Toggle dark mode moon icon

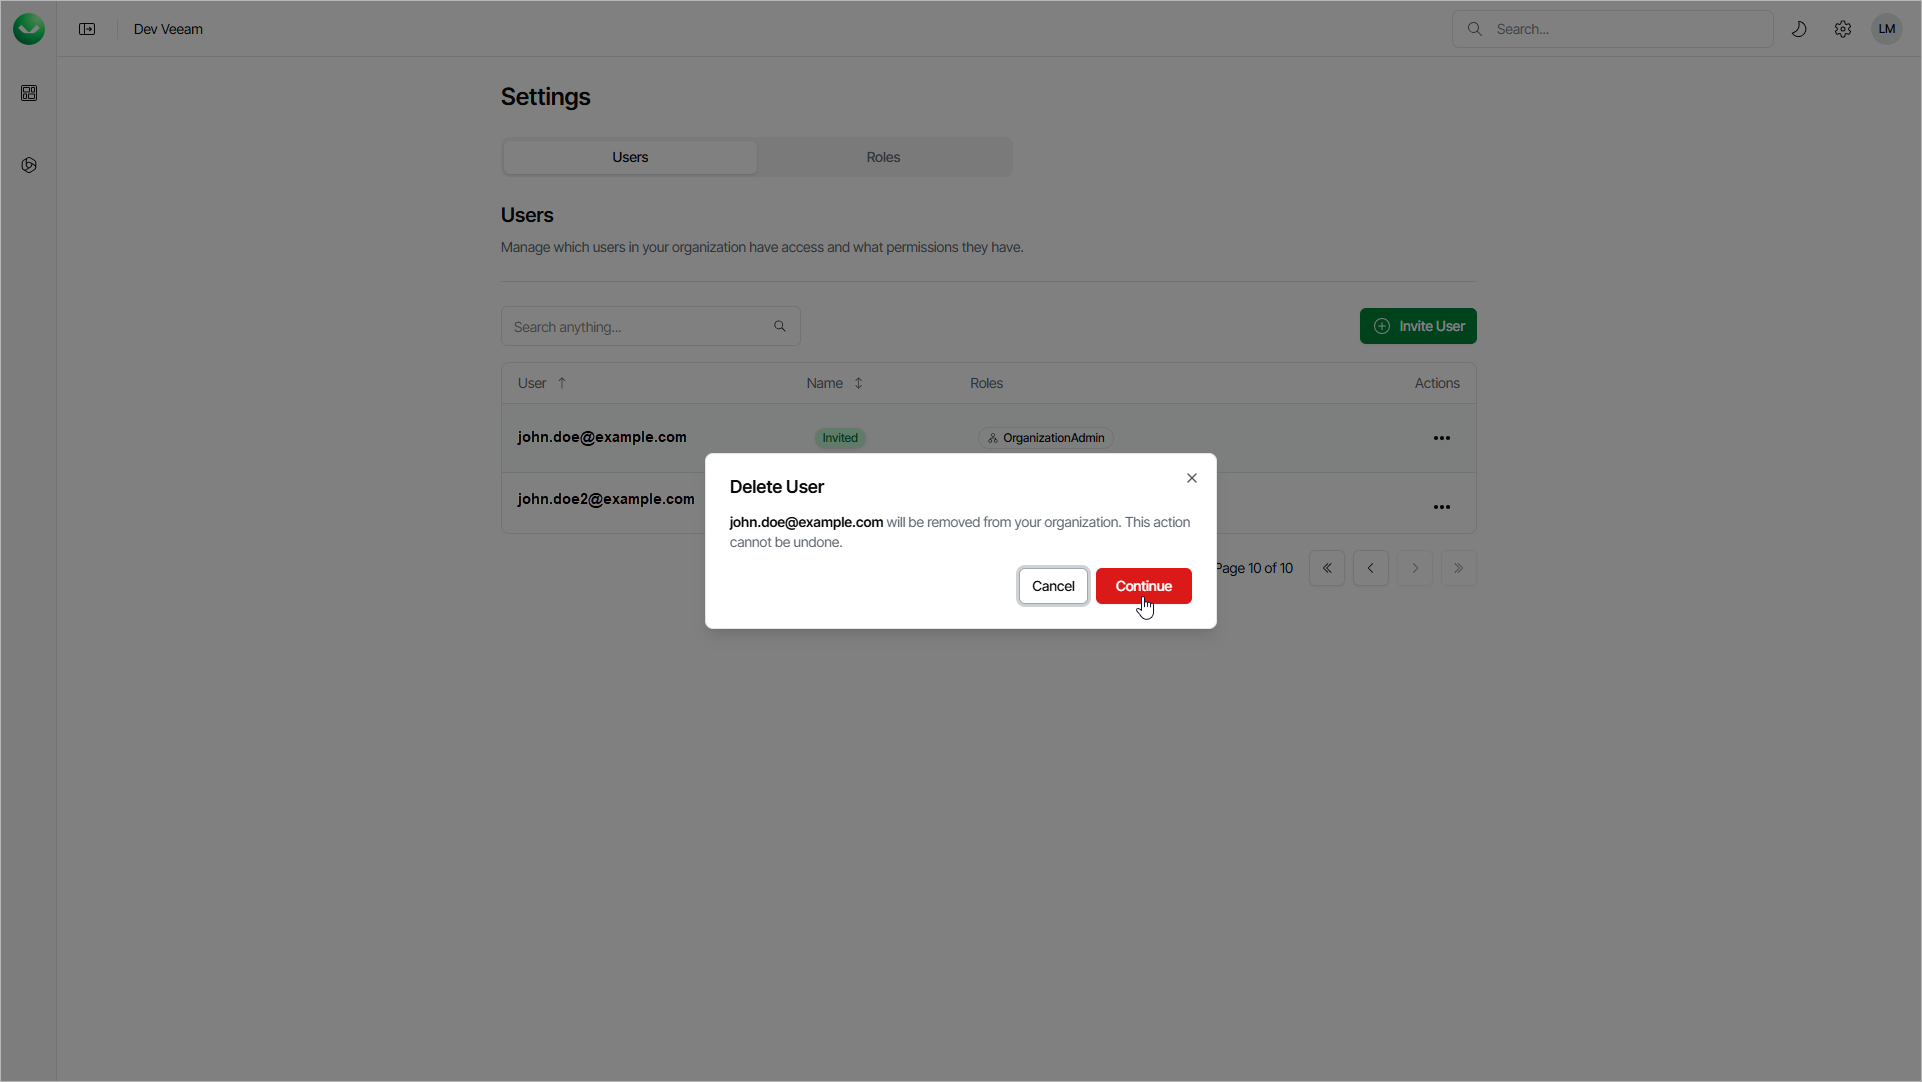tap(1799, 29)
